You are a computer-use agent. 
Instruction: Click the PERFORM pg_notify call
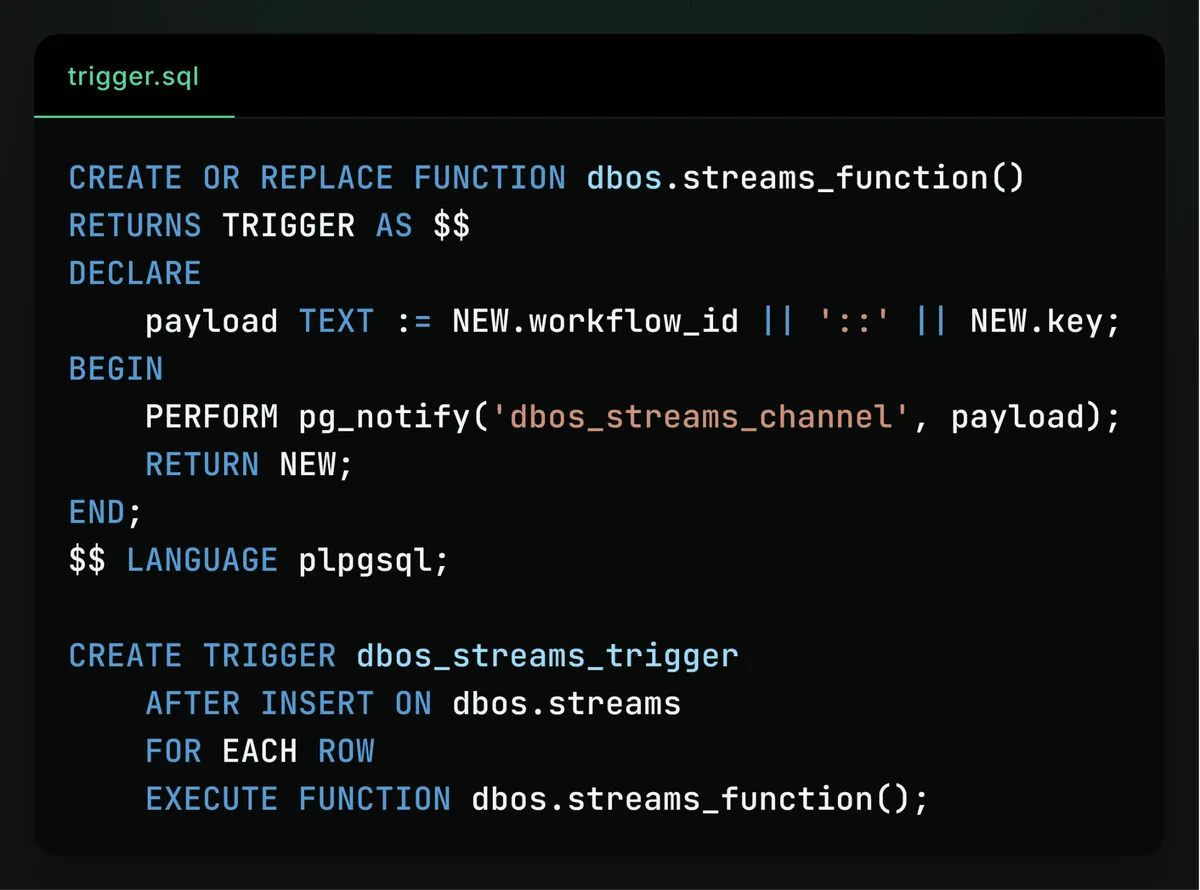coord(633,417)
